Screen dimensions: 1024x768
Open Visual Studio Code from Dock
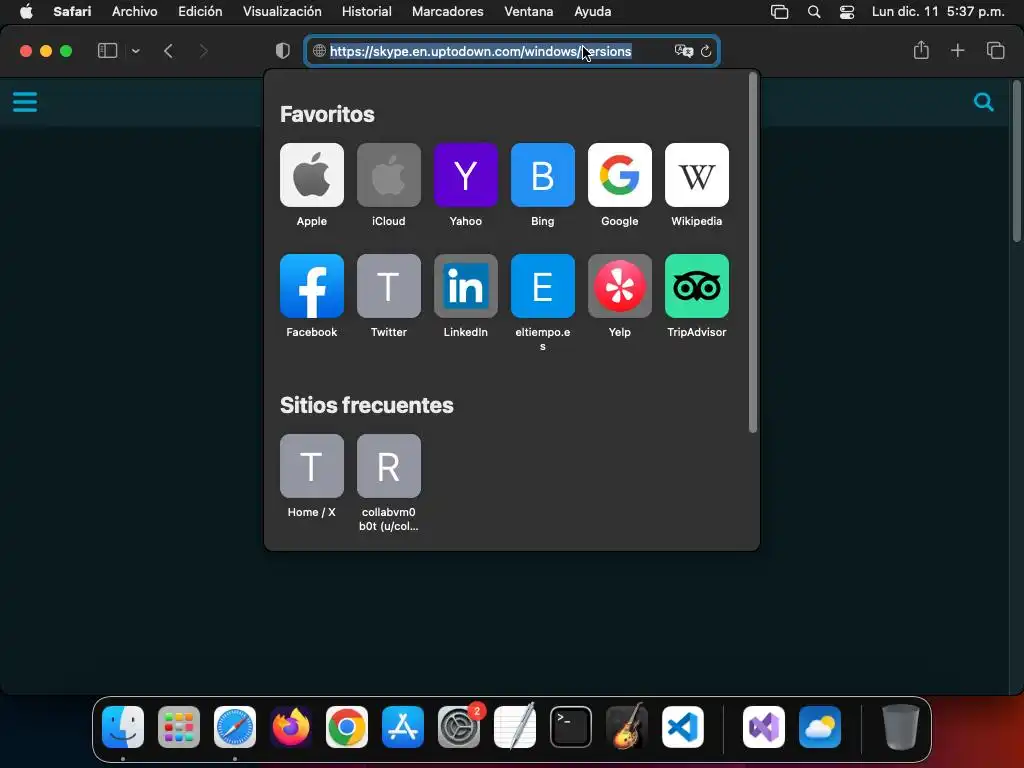click(x=683, y=727)
